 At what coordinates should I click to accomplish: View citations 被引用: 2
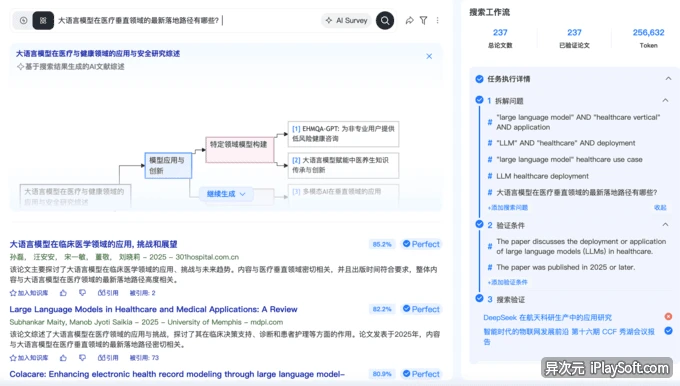pos(142,293)
